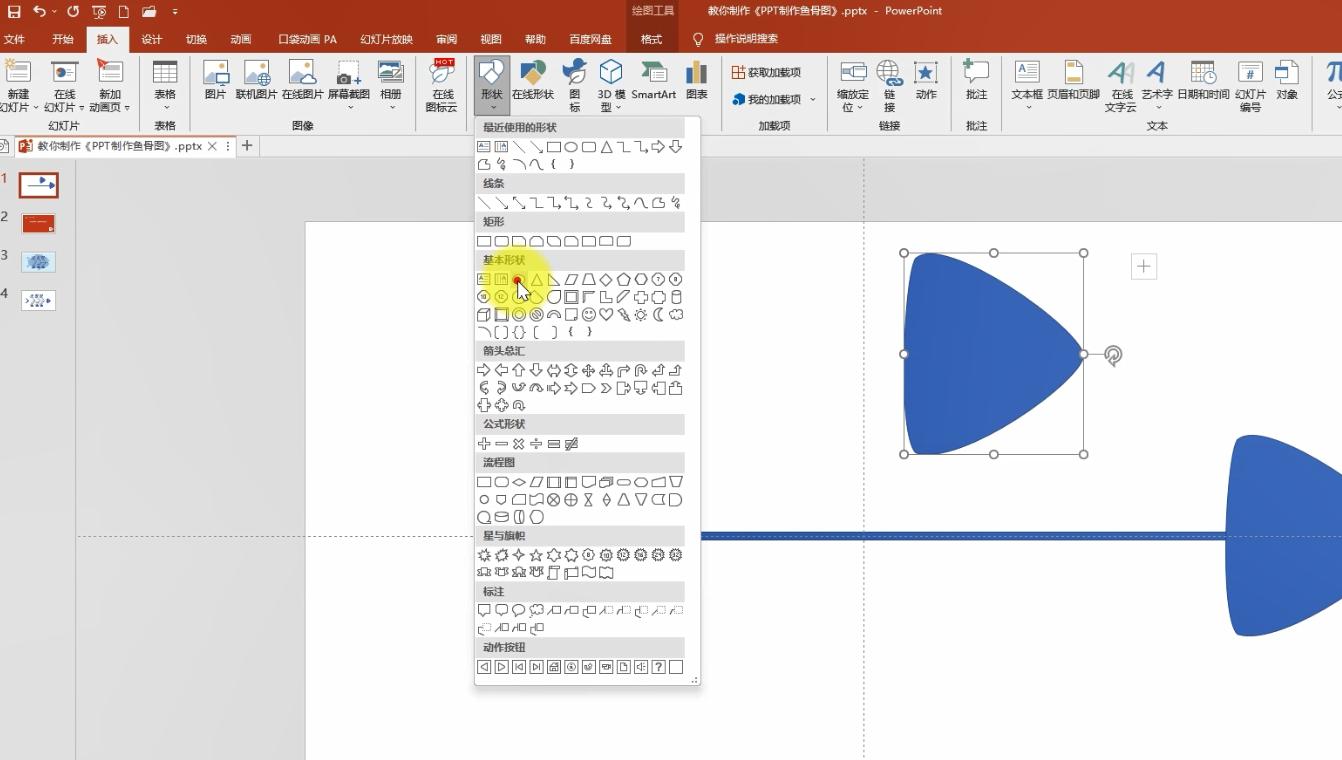Open 在线图标云 icon cloud
Viewport: 1342px width, 760px height.
[x=441, y=86]
